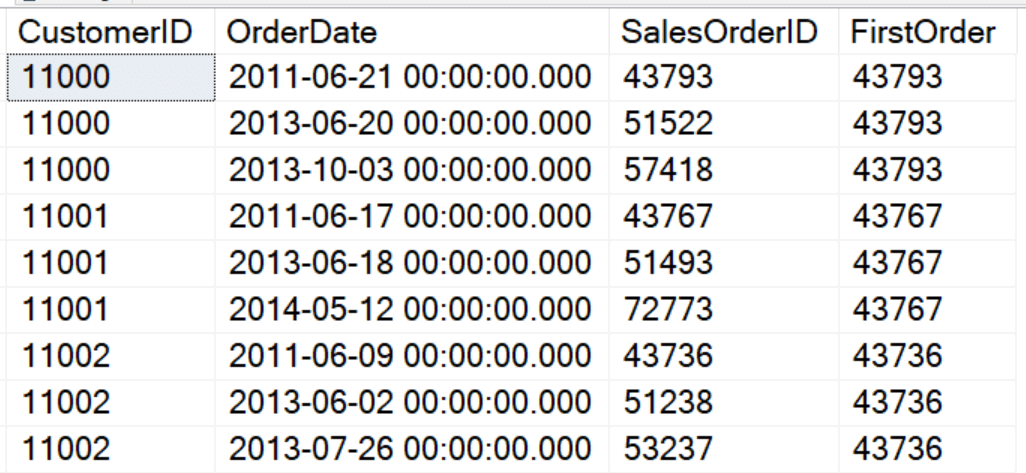The width and height of the screenshot is (1026, 473).
Task: Select SalesOrderID cell 53237
Action: 724,449
